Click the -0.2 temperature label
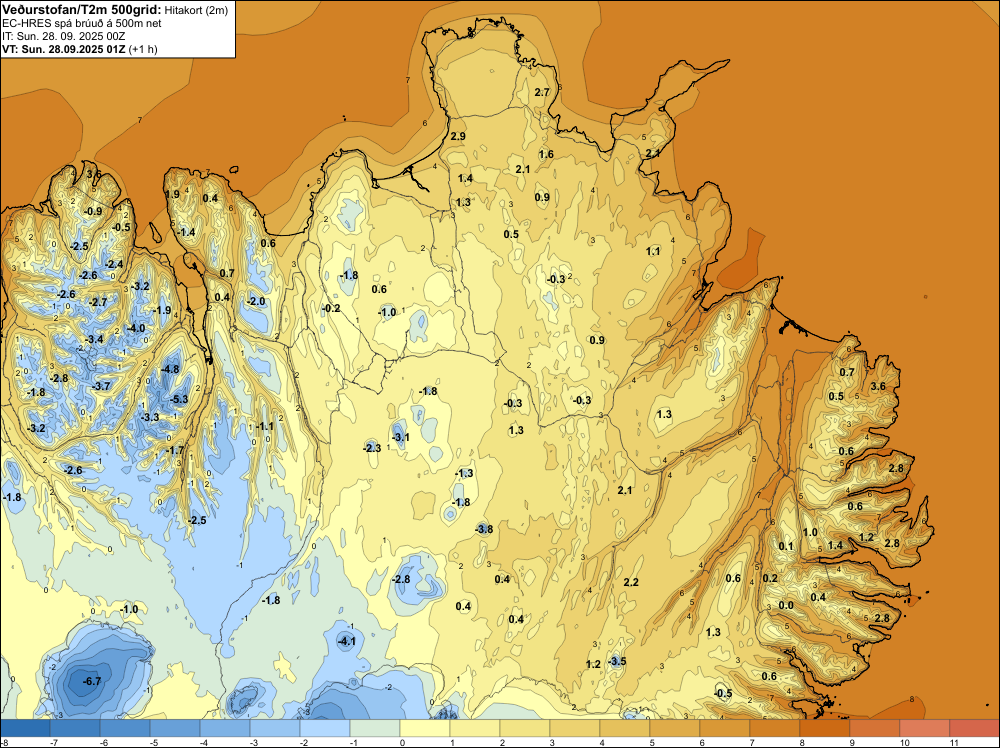The height and width of the screenshot is (748, 1000). click(331, 308)
